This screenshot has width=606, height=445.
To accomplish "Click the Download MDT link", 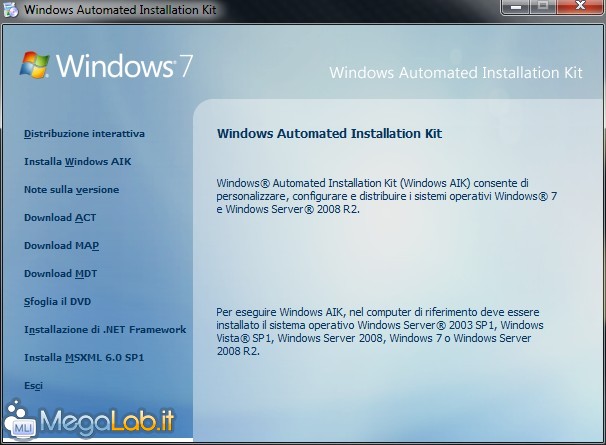I will (x=60, y=273).
